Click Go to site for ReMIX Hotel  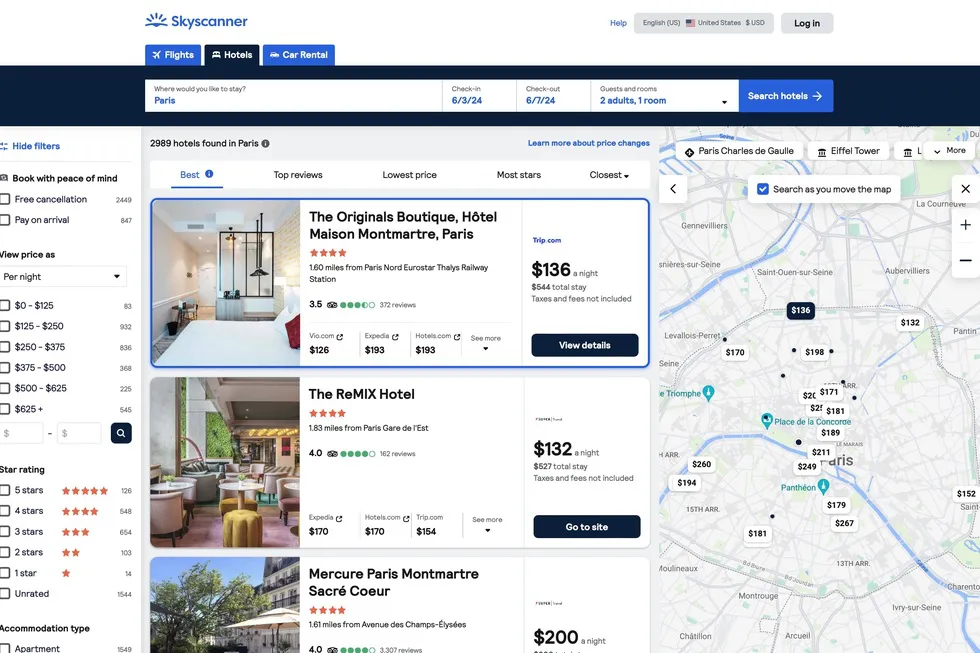(x=587, y=527)
